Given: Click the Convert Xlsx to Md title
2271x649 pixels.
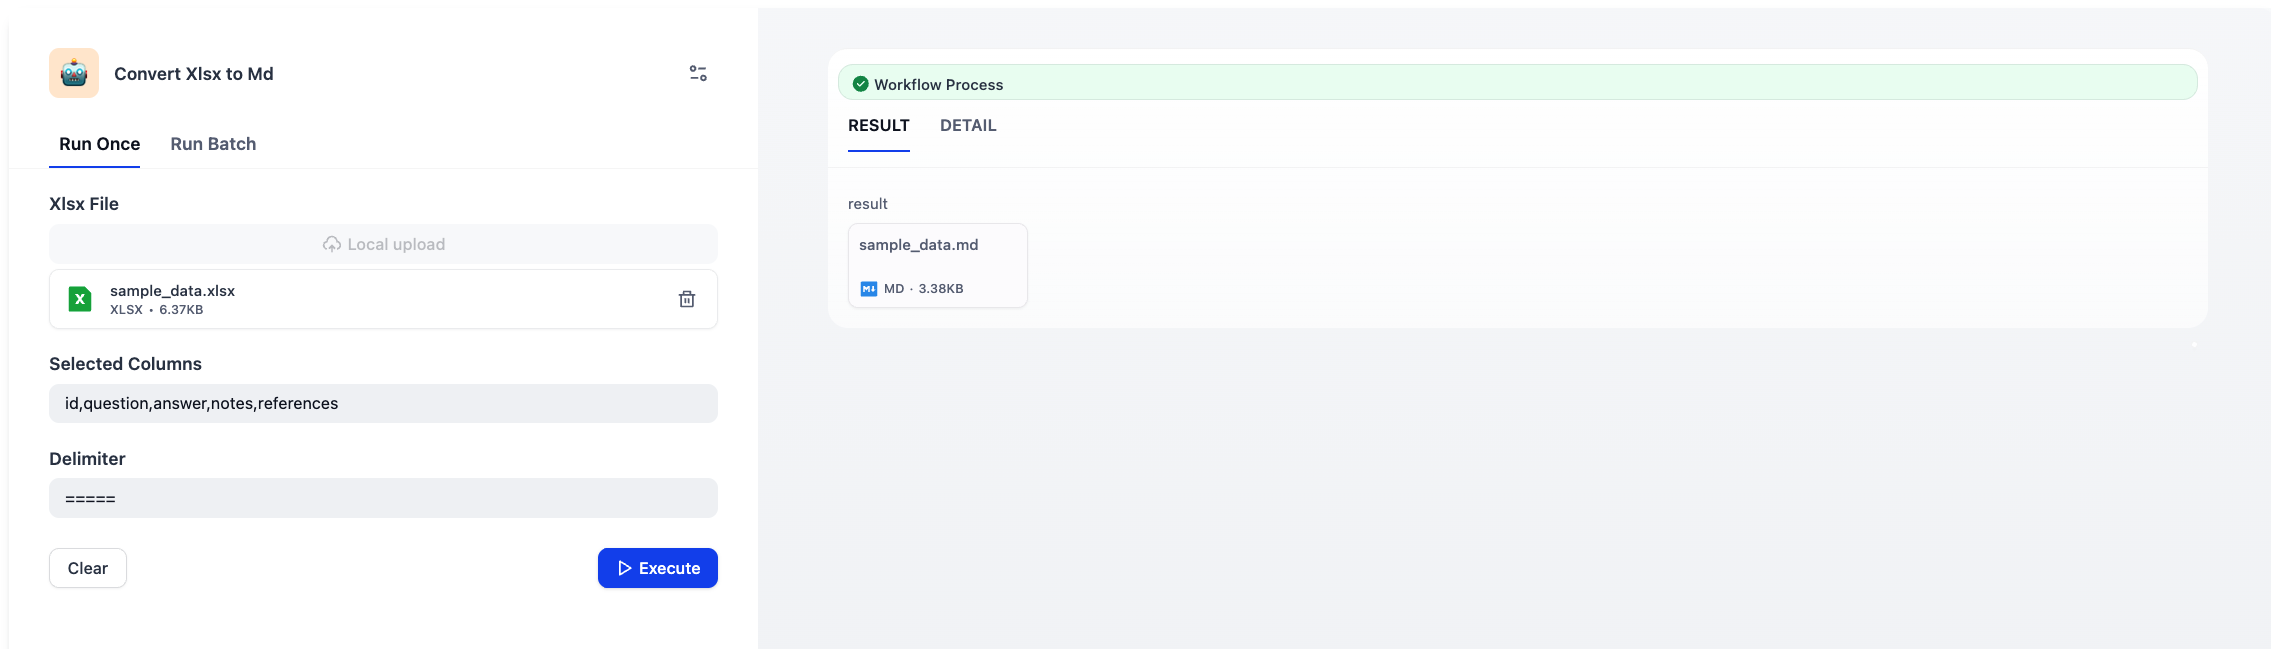Looking at the screenshot, I should pos(194,74).
